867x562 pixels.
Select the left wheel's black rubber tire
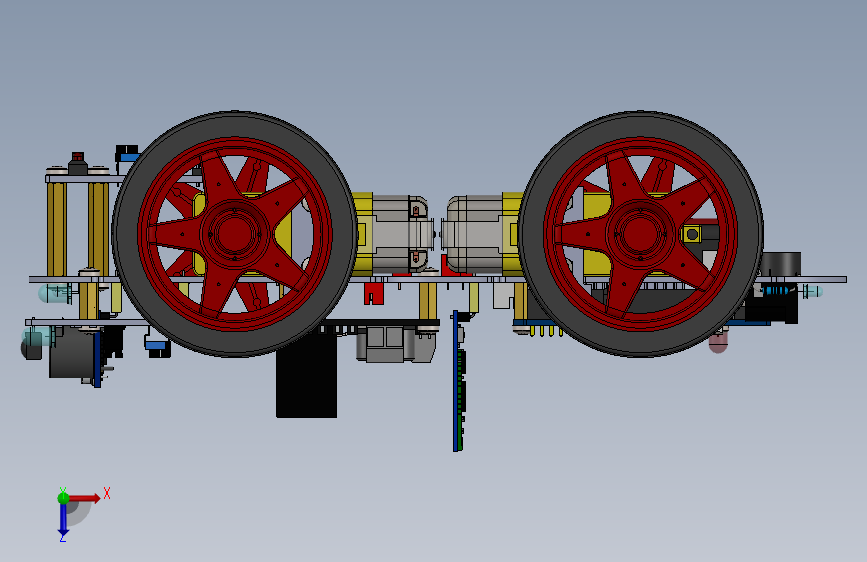click(x=234, y=124)
